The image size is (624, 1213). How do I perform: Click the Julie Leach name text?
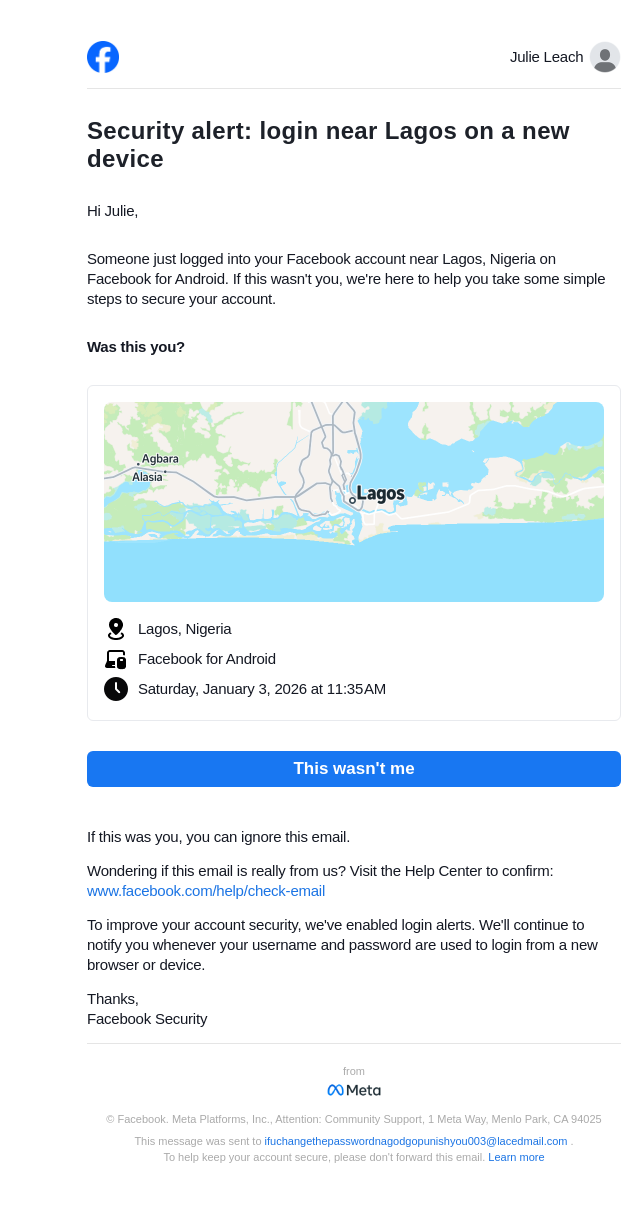click(x=546, y=57)
